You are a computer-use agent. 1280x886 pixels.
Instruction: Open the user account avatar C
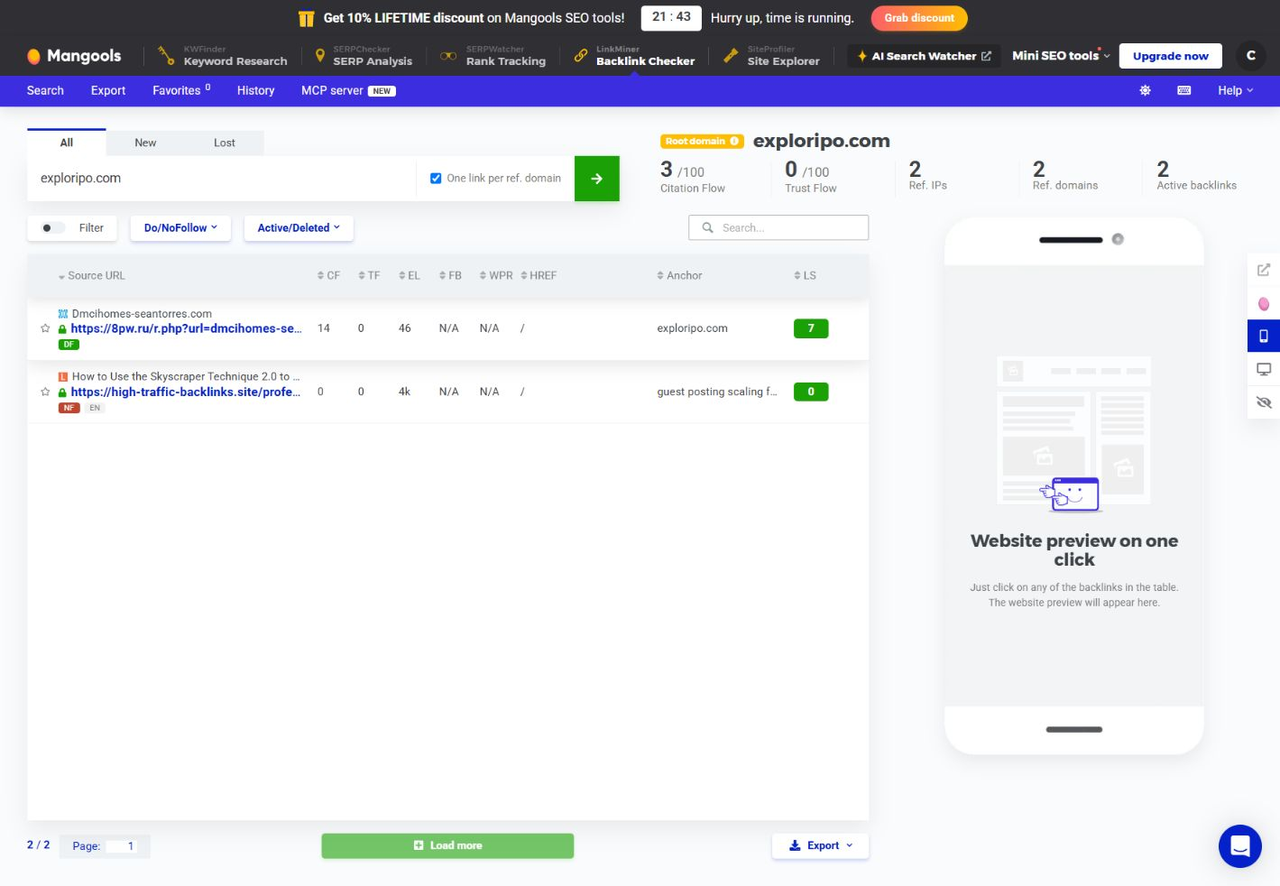pyautogui.click(x=1251, y=56)
